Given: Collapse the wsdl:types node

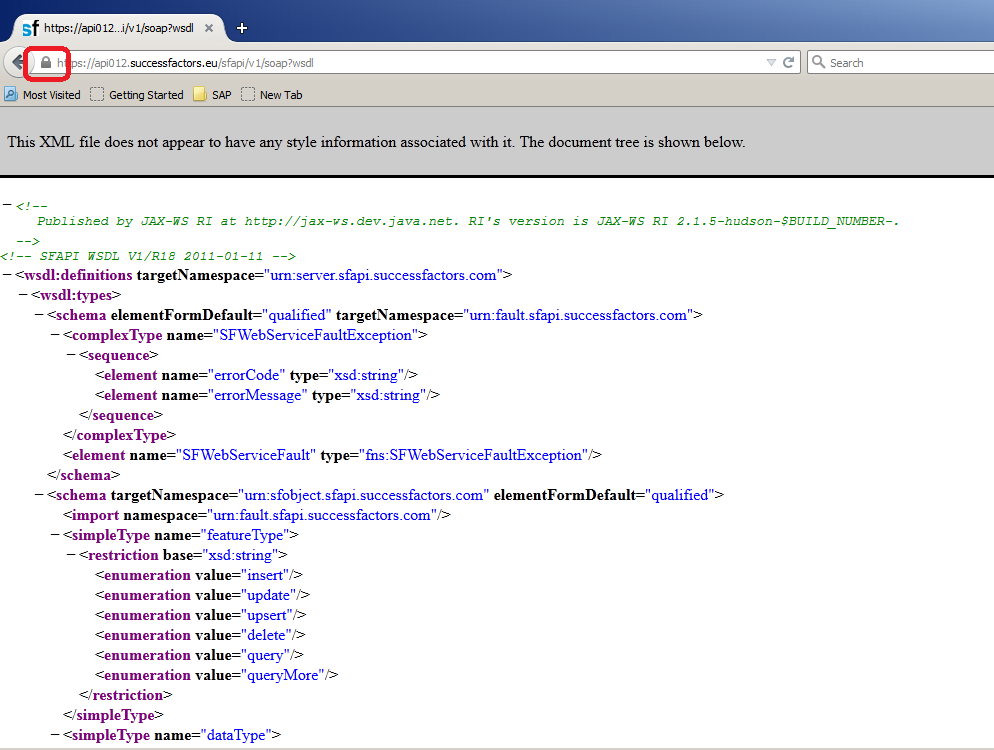Looking at the screenshot, I should [24, 295].
